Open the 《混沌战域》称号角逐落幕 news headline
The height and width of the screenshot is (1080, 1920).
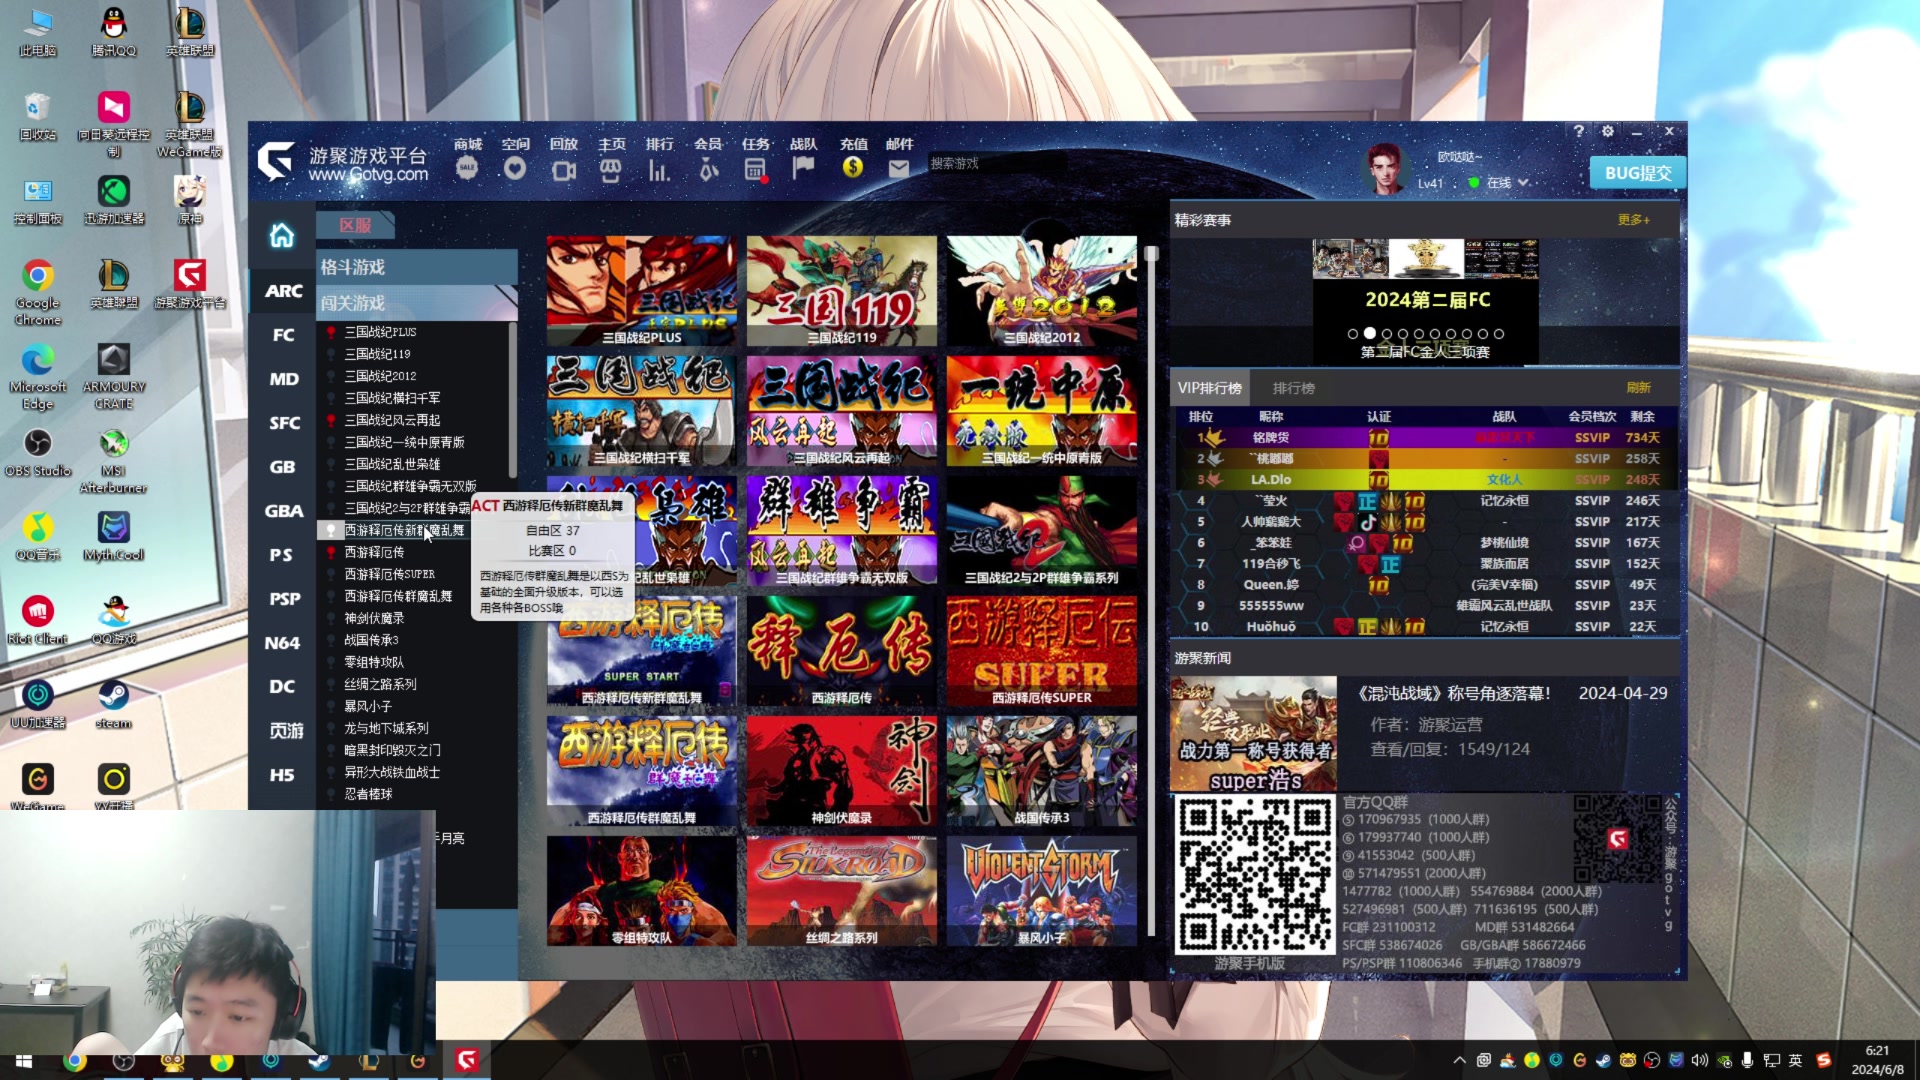[x=1454, y=693]
